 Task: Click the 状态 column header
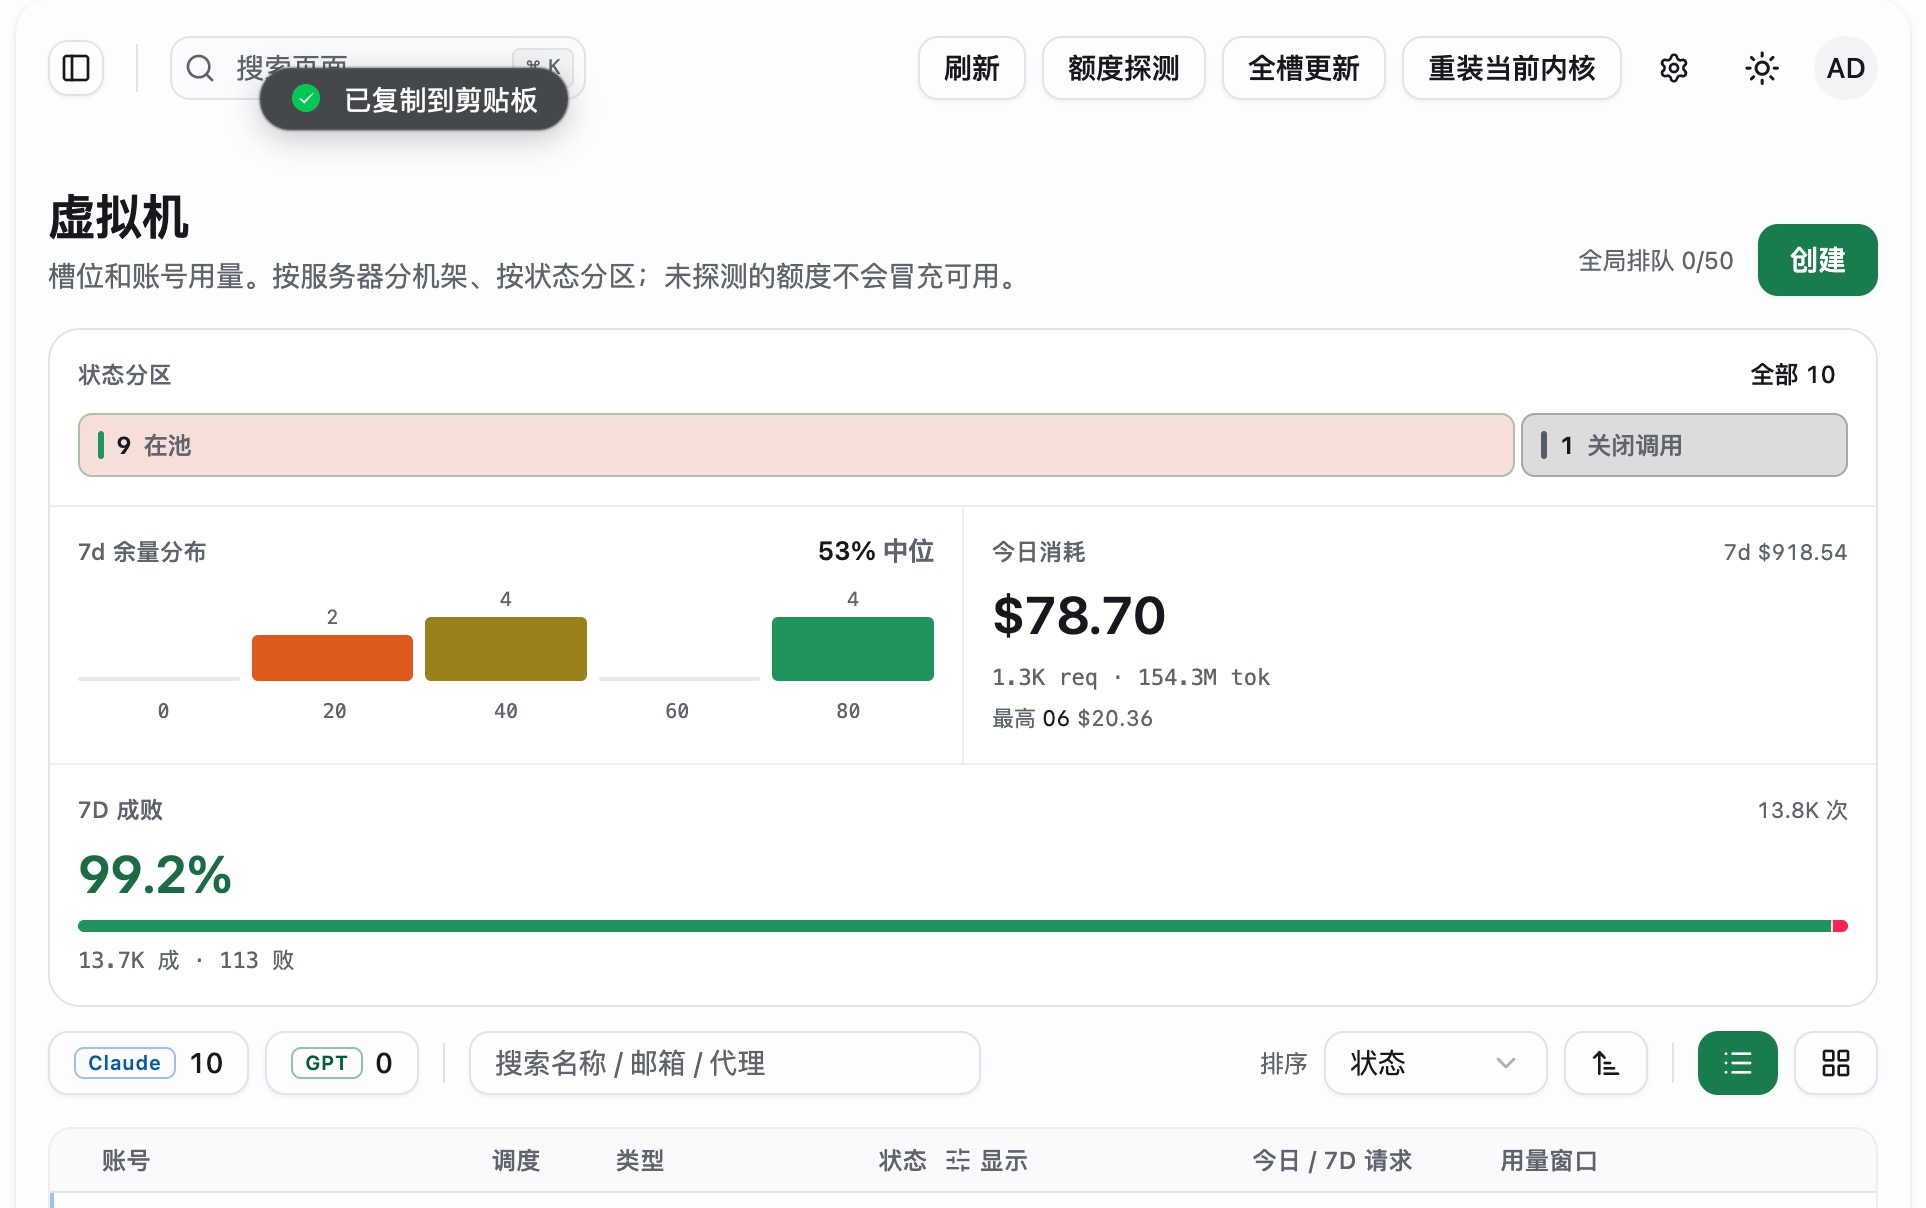(x=902, y=1160)
